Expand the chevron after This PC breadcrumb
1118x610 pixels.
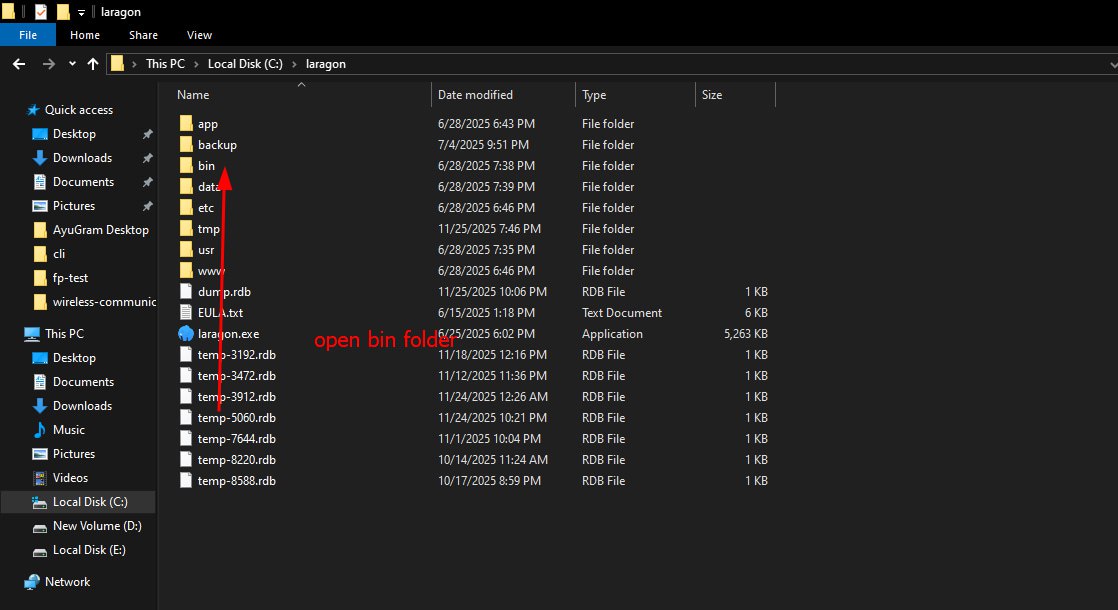(196, 64)
